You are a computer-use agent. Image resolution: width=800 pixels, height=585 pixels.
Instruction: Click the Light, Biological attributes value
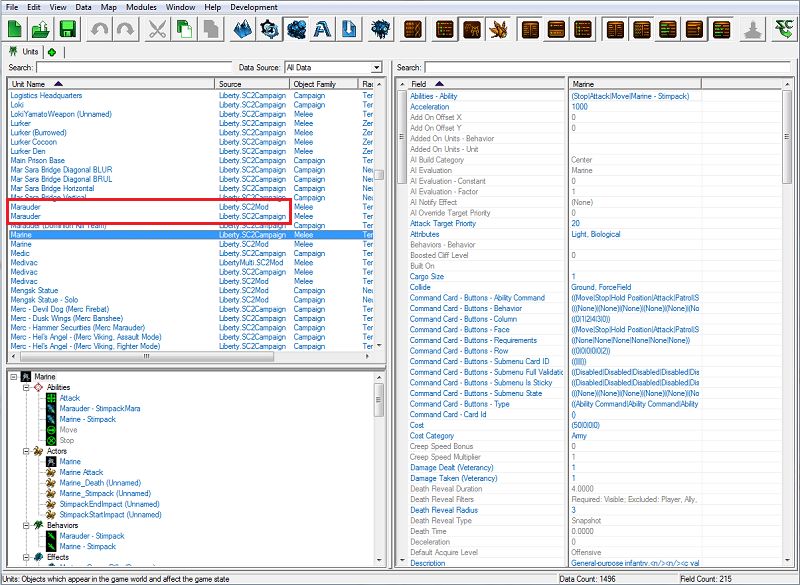596,234
